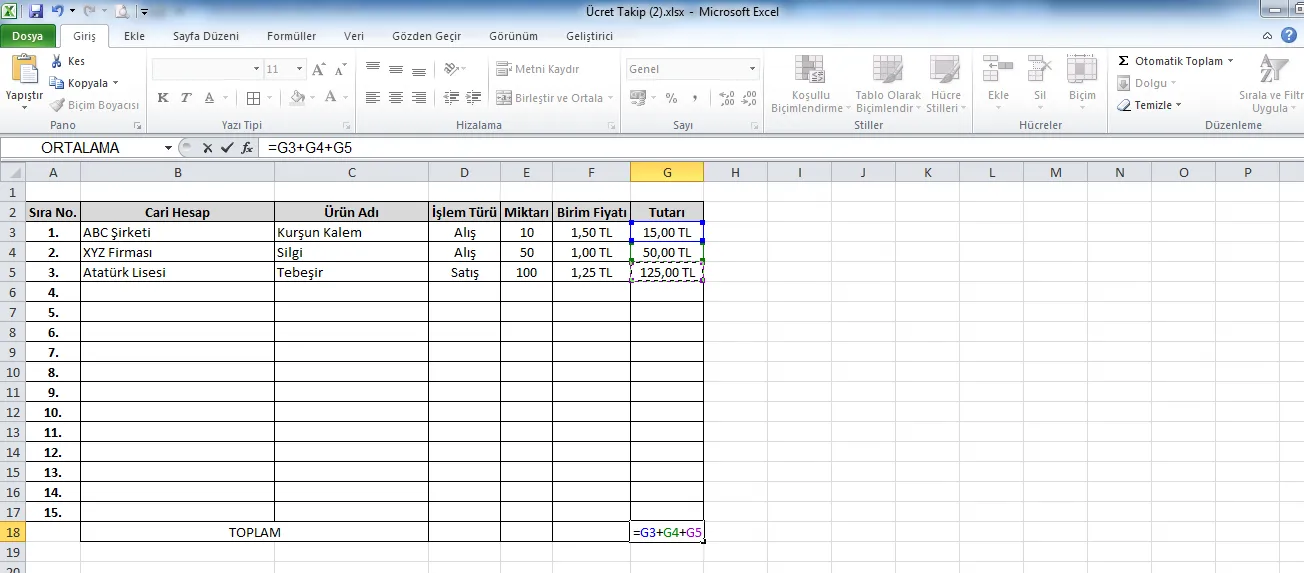Click the Otomatik Toplam sigma icon
This screenshot has width=1304, height=573.
coord(1124,61)
